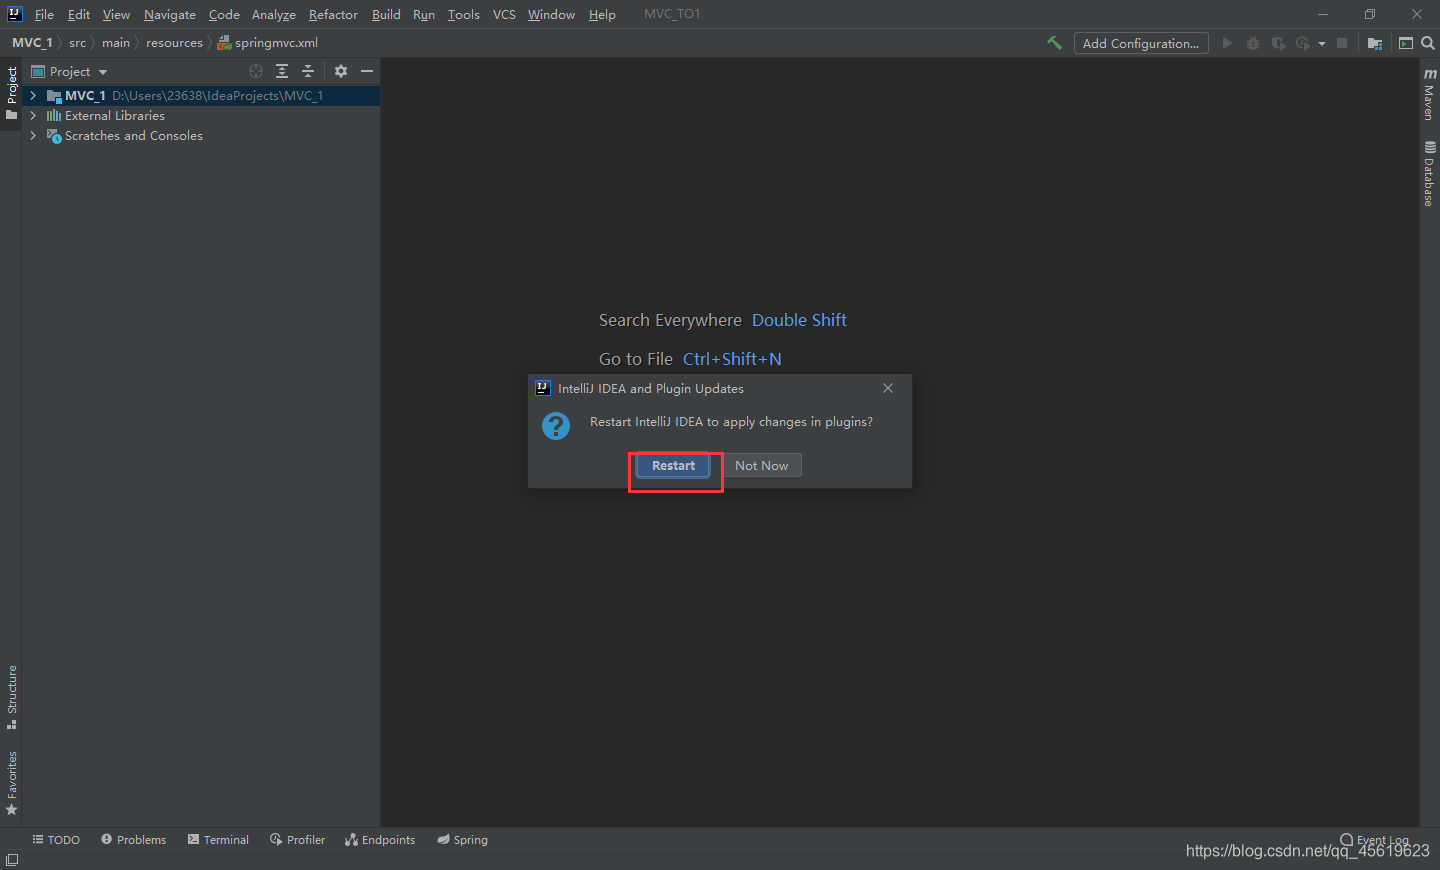Image resolution: width=1440 pixels, height=870 pixels.
Task: Click the Run Anything icon in toolbar
Action: pos(1406,43)
